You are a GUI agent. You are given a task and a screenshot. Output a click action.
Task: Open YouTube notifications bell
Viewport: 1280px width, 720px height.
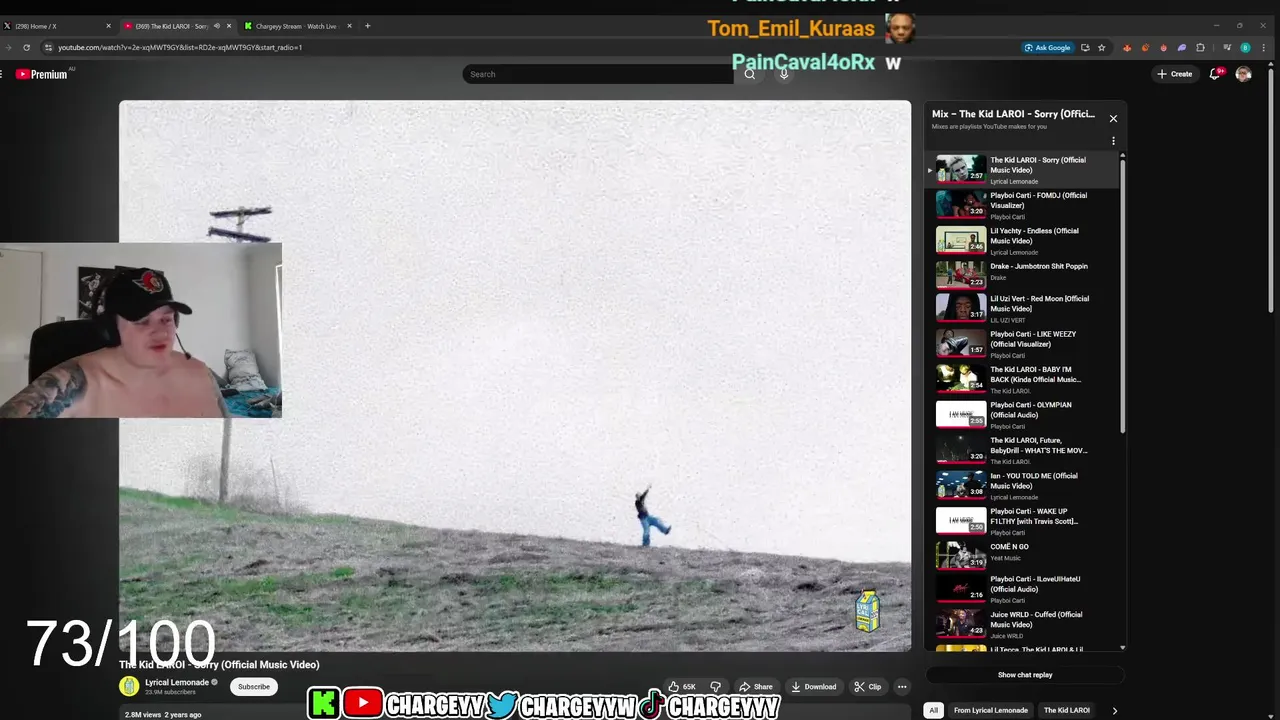point(1215,74)
